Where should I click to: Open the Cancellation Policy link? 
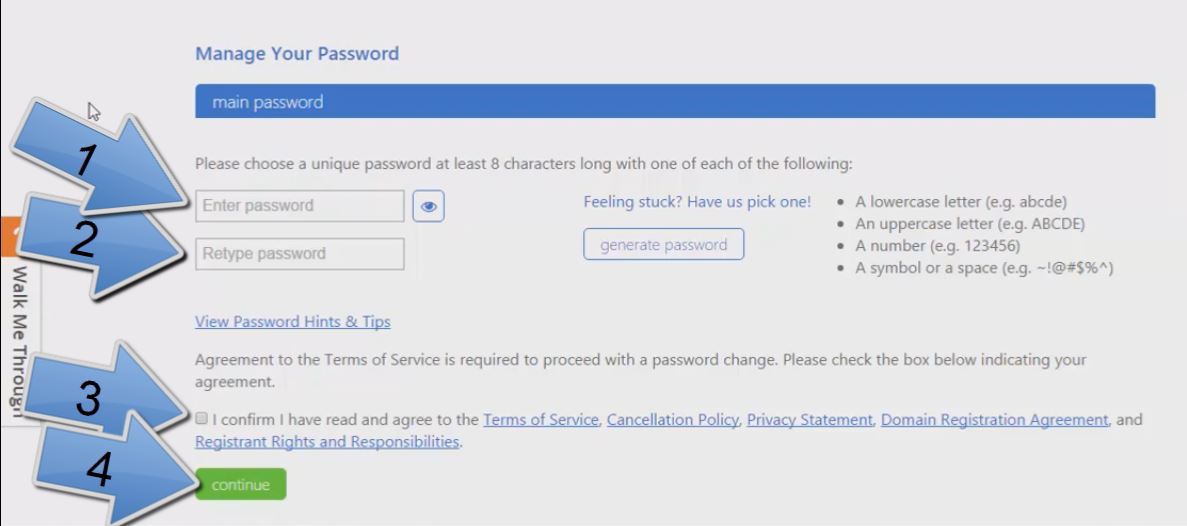[x=673, y=419]
